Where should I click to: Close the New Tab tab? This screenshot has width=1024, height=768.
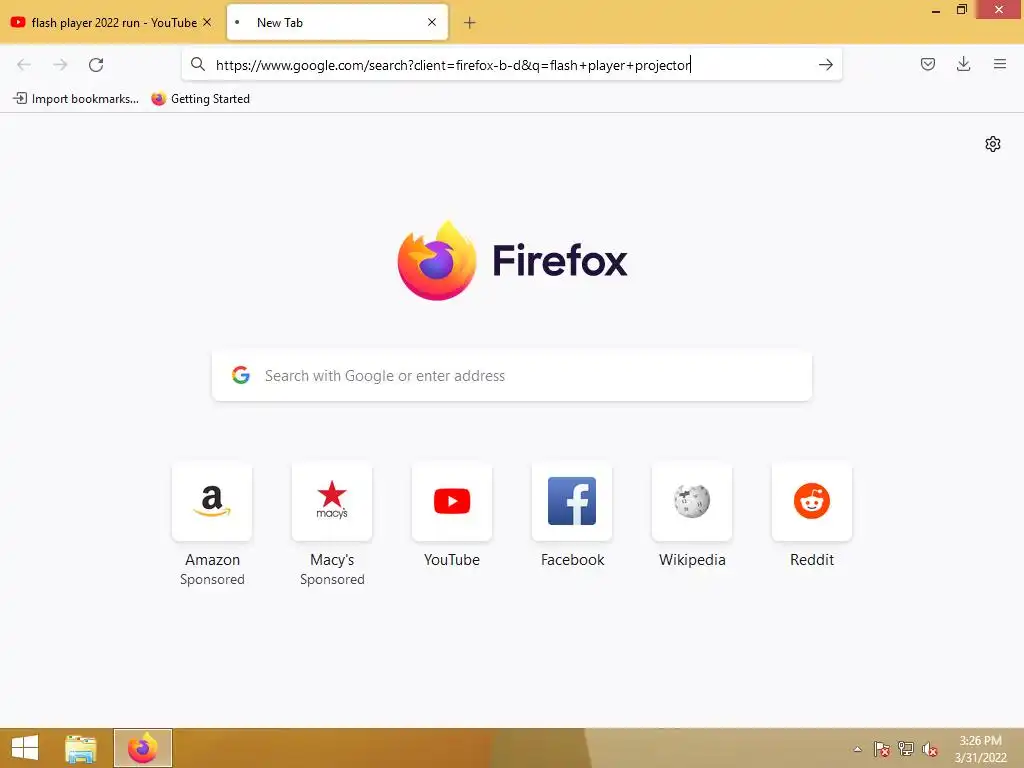tap(432, 22)
